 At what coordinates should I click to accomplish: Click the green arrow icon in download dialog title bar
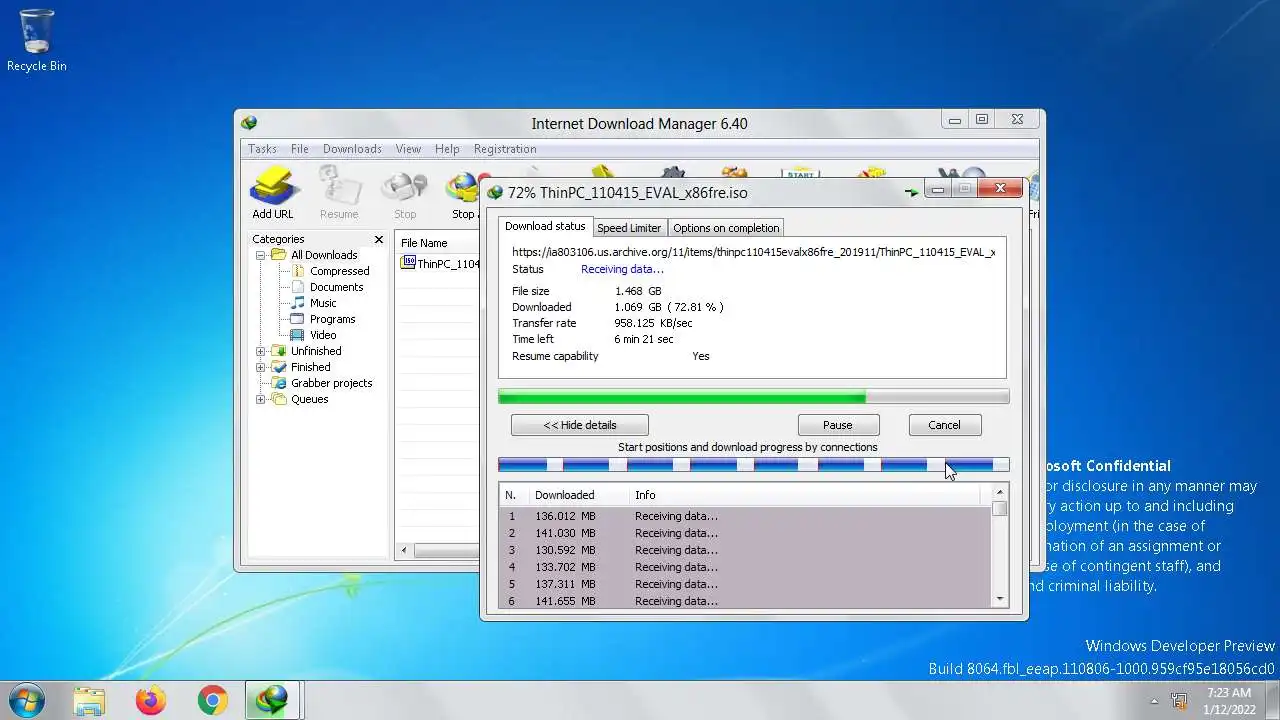pos(911,192)
